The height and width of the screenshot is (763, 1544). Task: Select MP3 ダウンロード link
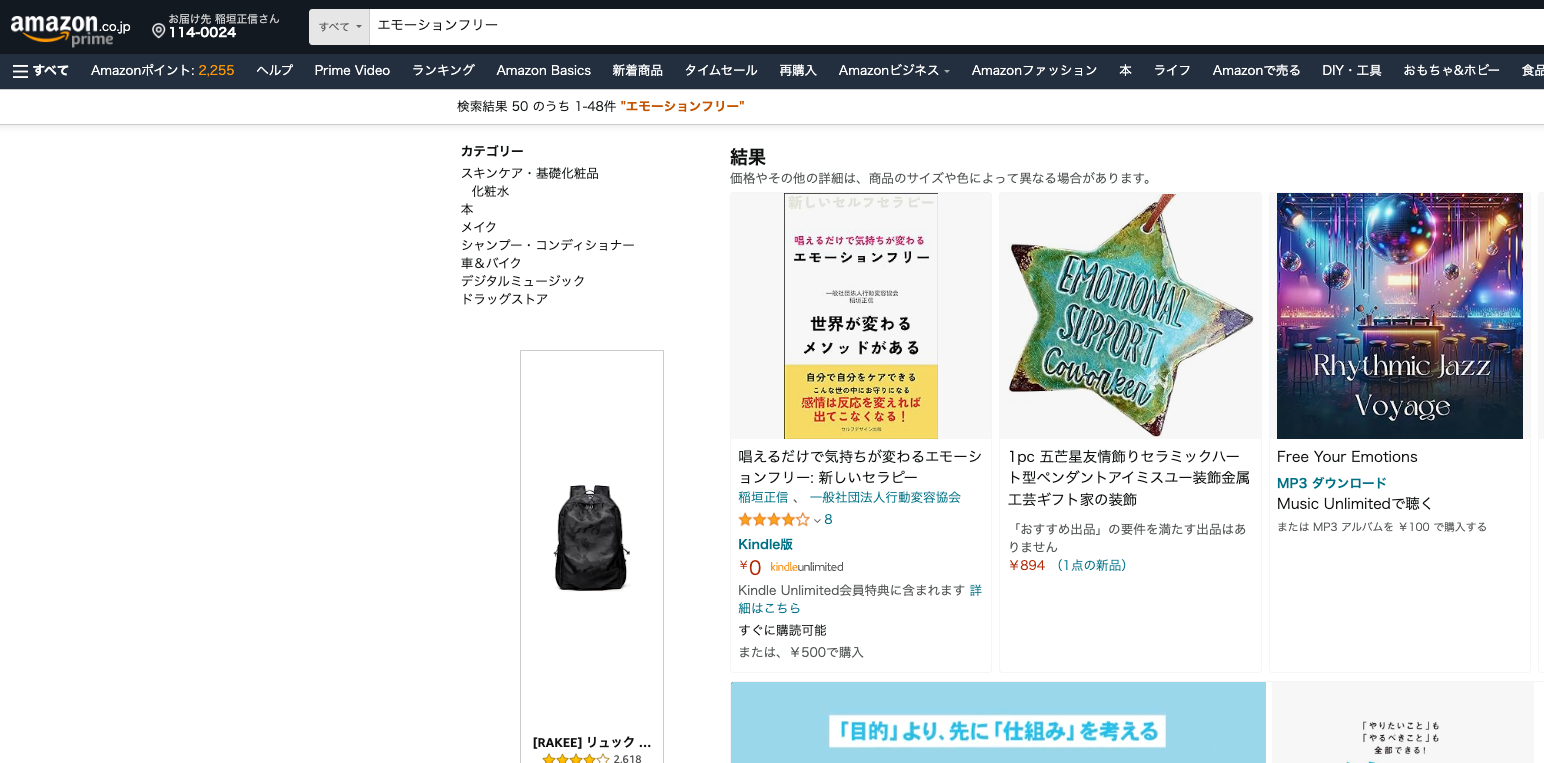tap(1332, 483)
